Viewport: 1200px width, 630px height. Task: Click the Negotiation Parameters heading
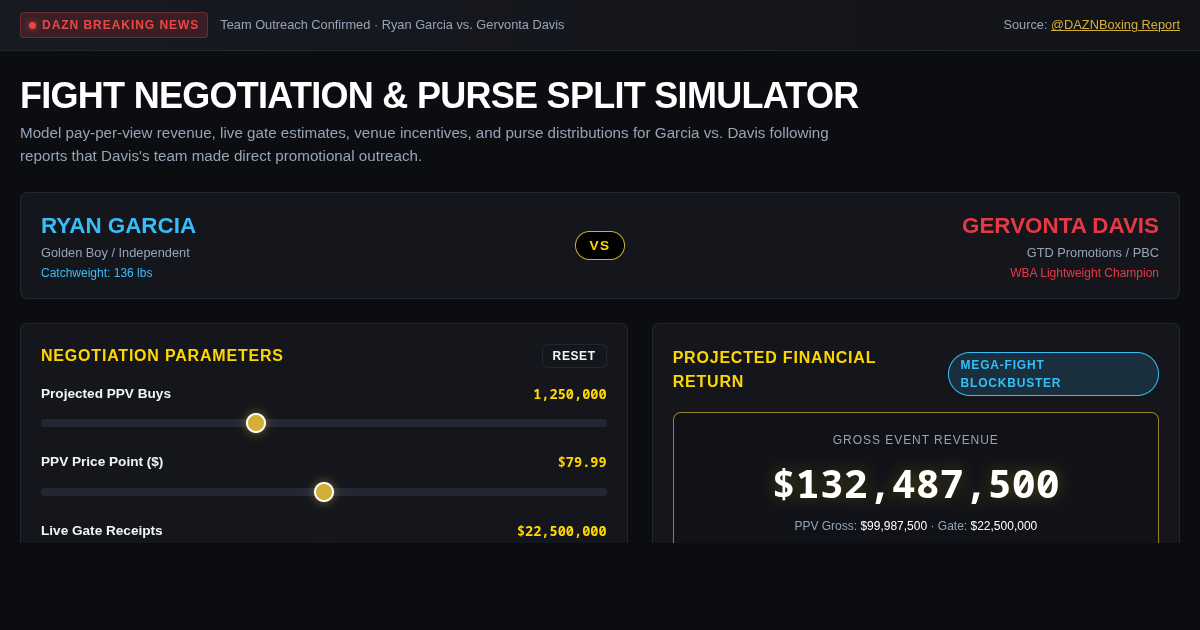point(162,356)
